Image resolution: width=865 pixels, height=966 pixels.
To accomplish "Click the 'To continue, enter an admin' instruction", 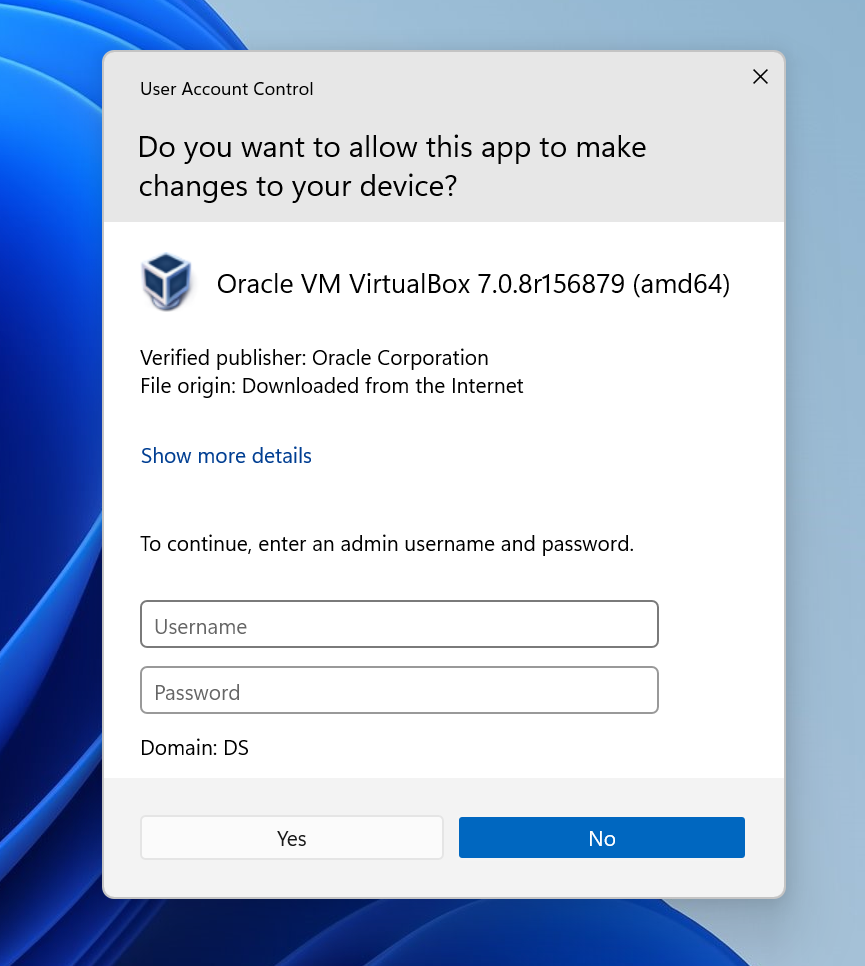I will (386, 545).
